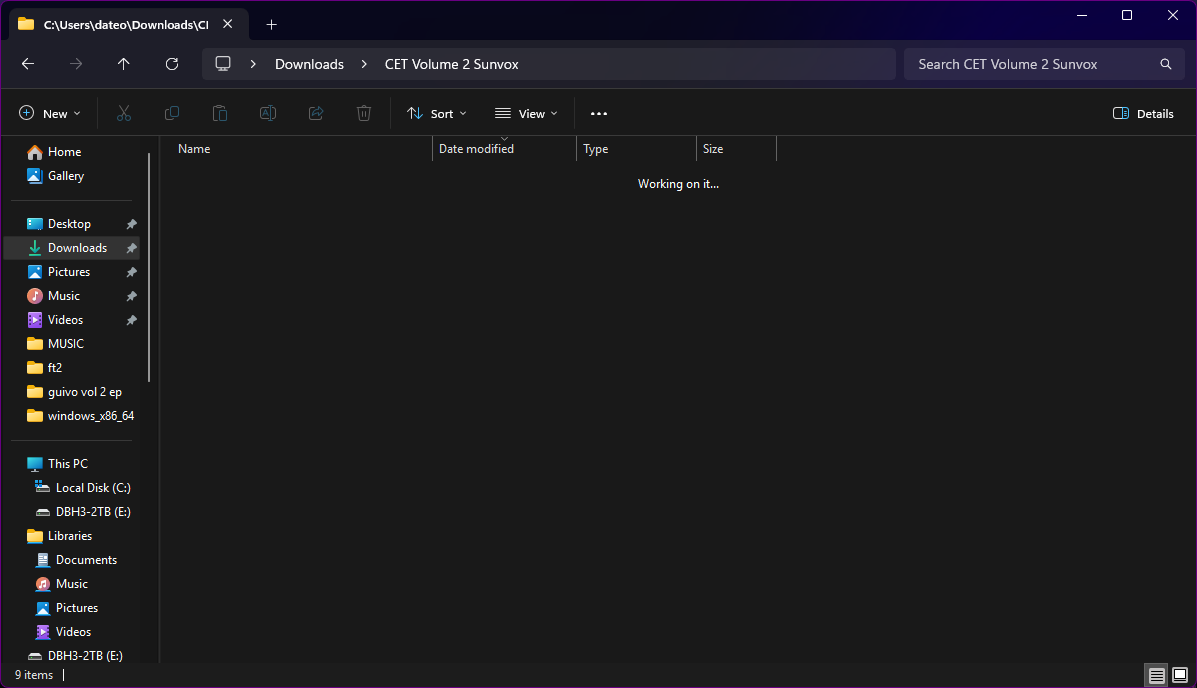This screenshot has width=1197, height=688.
Task: Unpin Desktop using its pin icon
Action: [131, 224]
